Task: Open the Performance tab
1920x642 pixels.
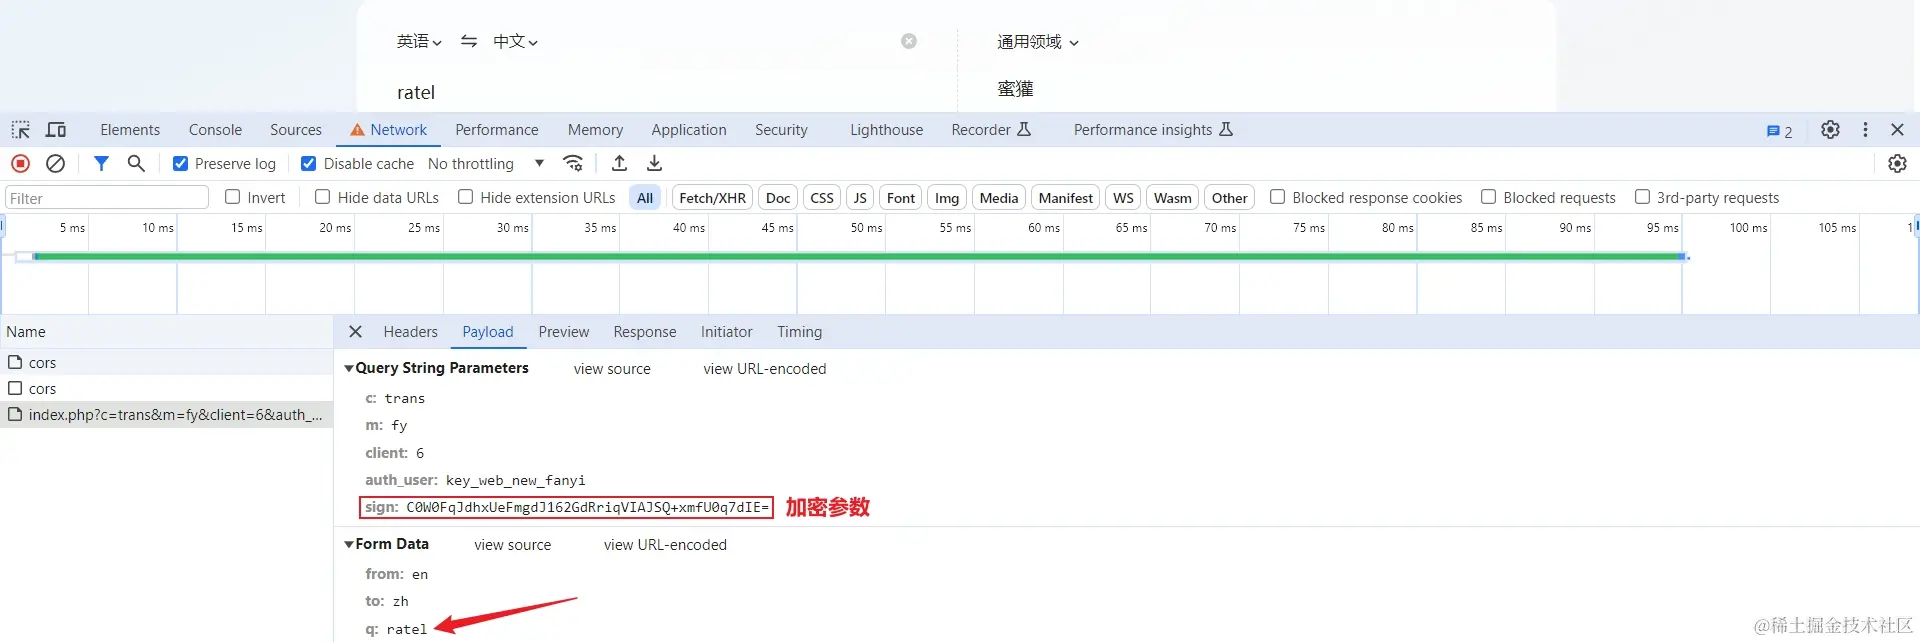Action: 497,130
